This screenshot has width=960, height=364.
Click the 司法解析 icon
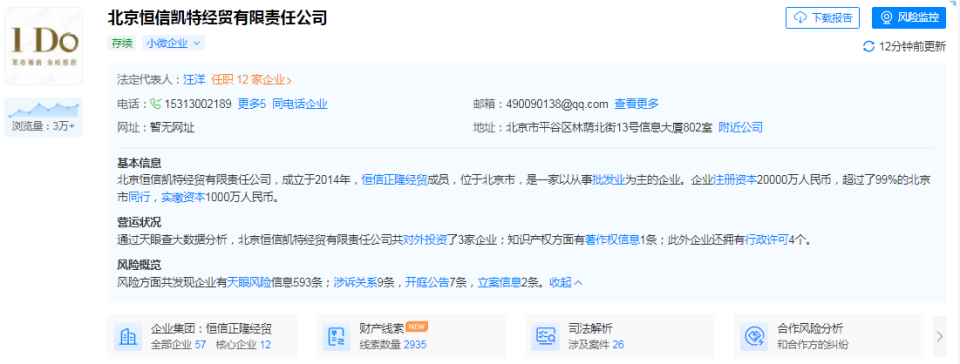(x=546, y=336)
